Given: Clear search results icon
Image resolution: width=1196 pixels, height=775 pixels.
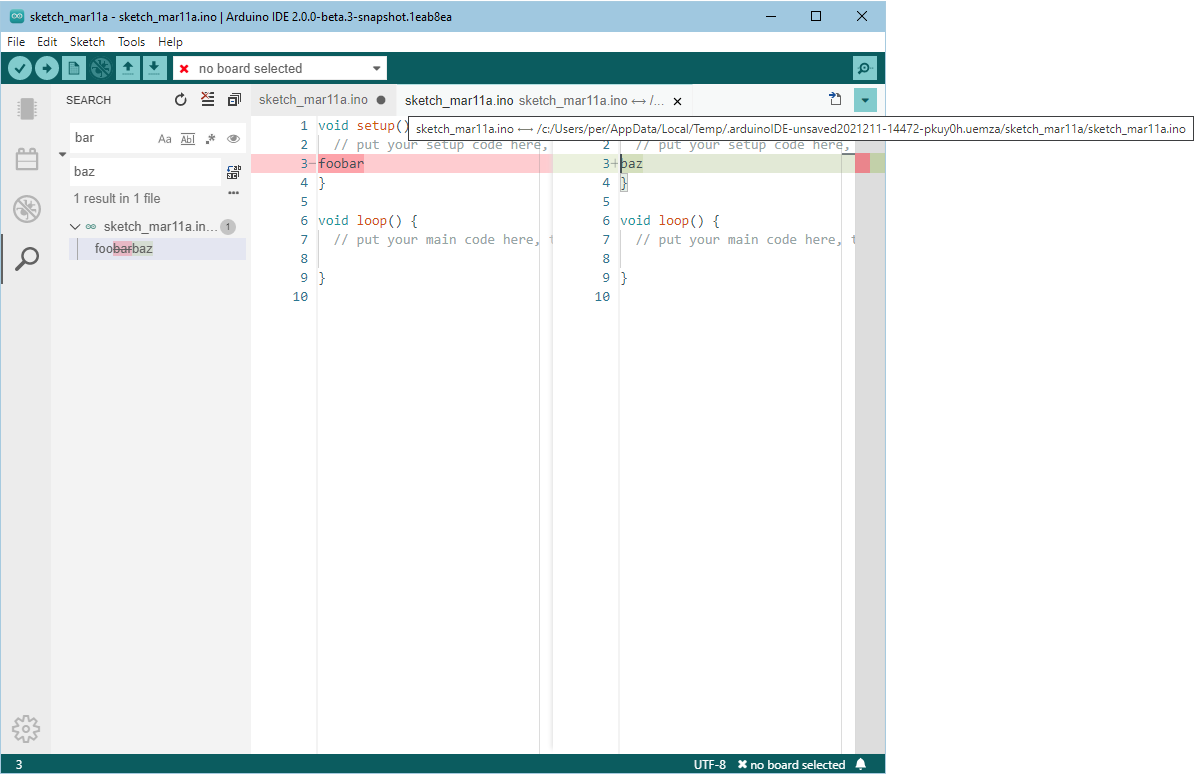Looking at the screenshot, I should pos(207,99).
